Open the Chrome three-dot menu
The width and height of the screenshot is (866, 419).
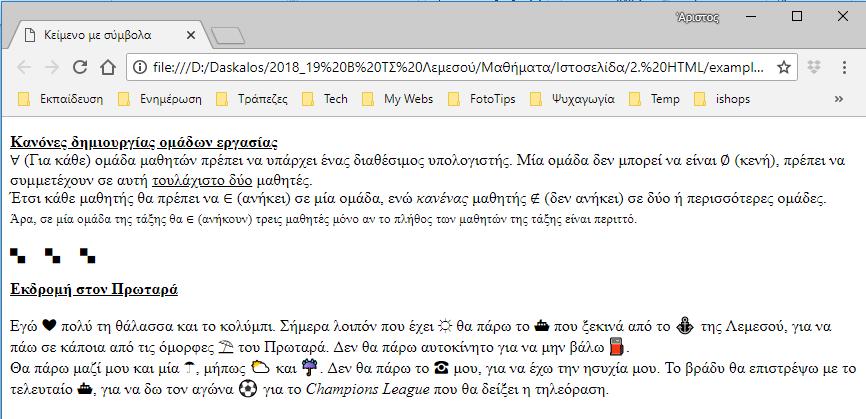pyautogui.click(x=844, y=67)
